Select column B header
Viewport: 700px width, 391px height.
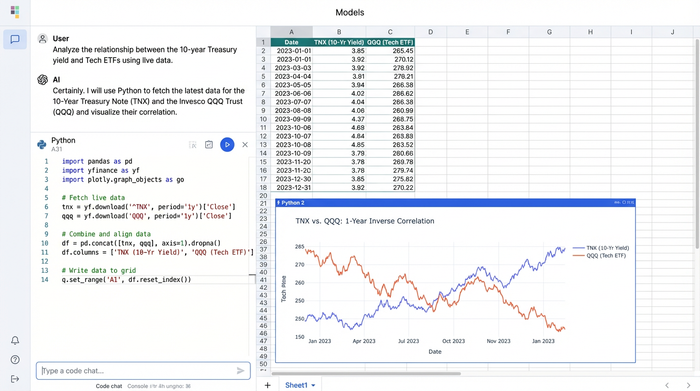[x=339, y=32]
